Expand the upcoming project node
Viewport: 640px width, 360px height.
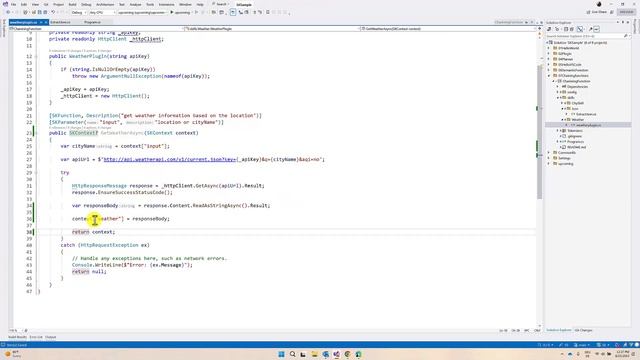click(549, 164)
